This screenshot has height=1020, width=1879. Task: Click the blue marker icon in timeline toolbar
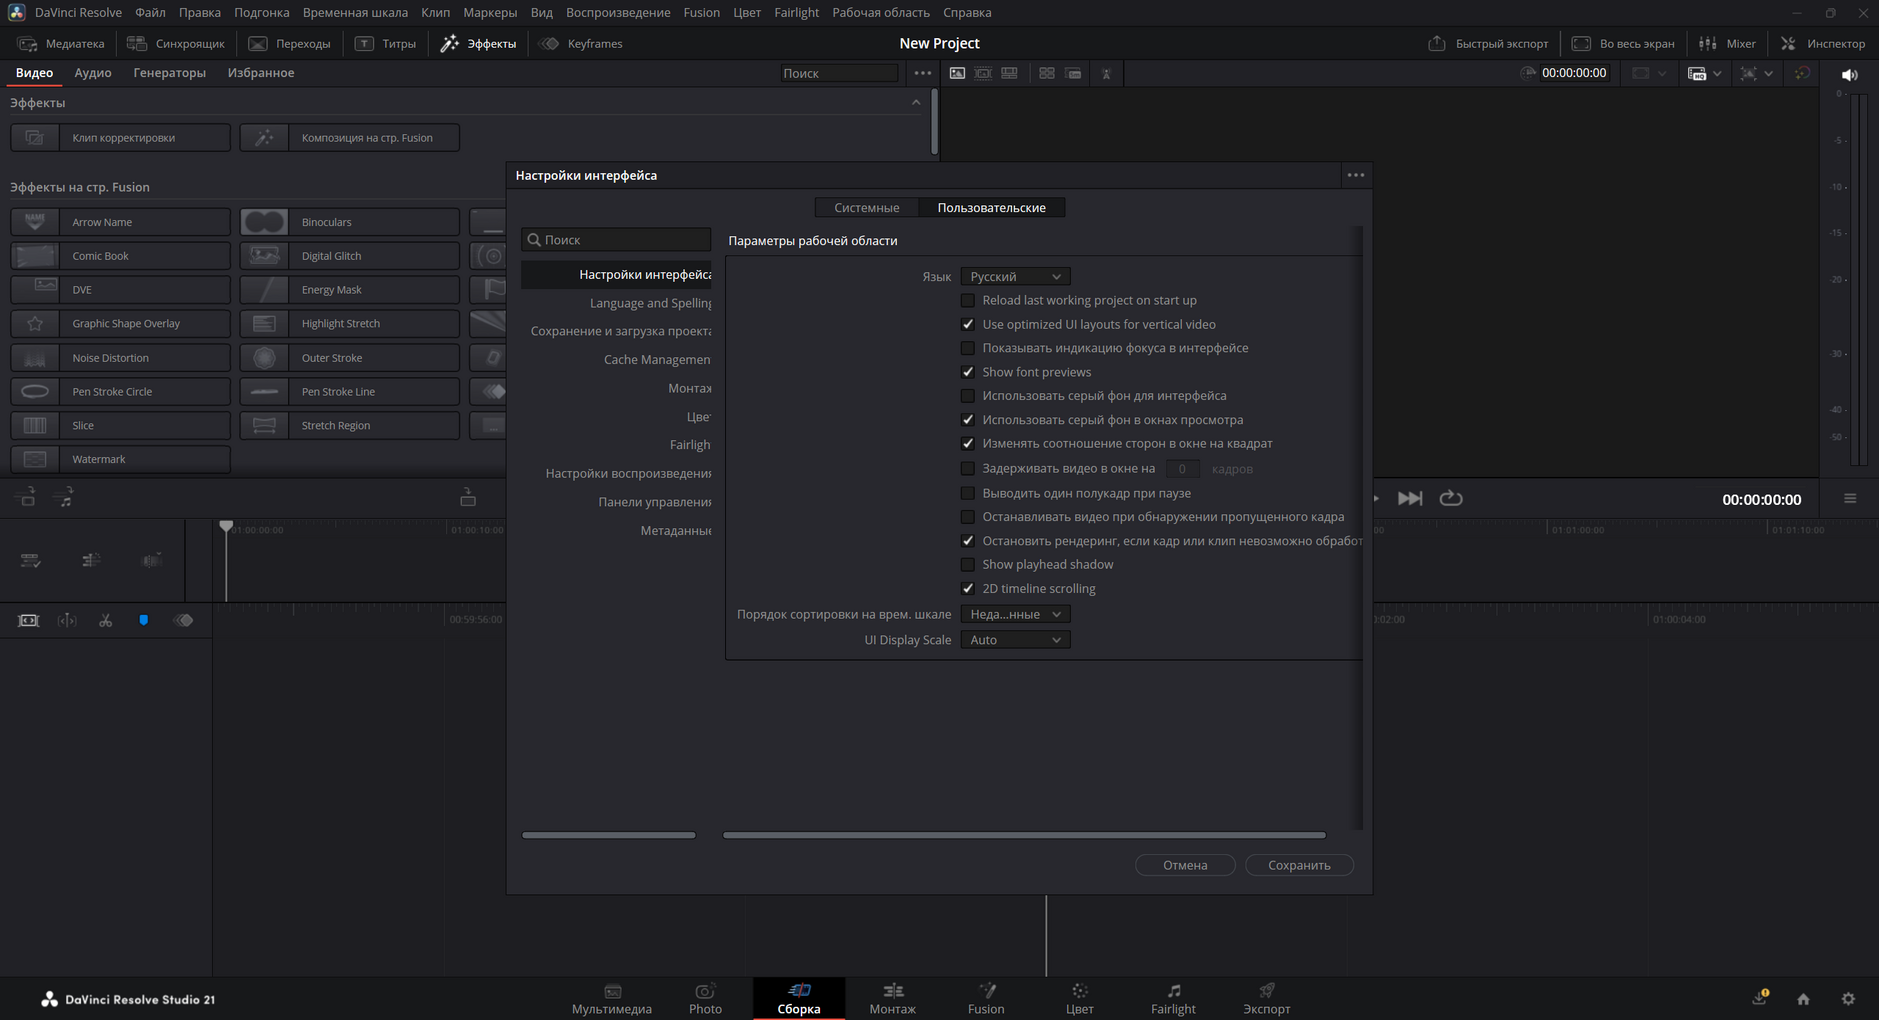144,620
